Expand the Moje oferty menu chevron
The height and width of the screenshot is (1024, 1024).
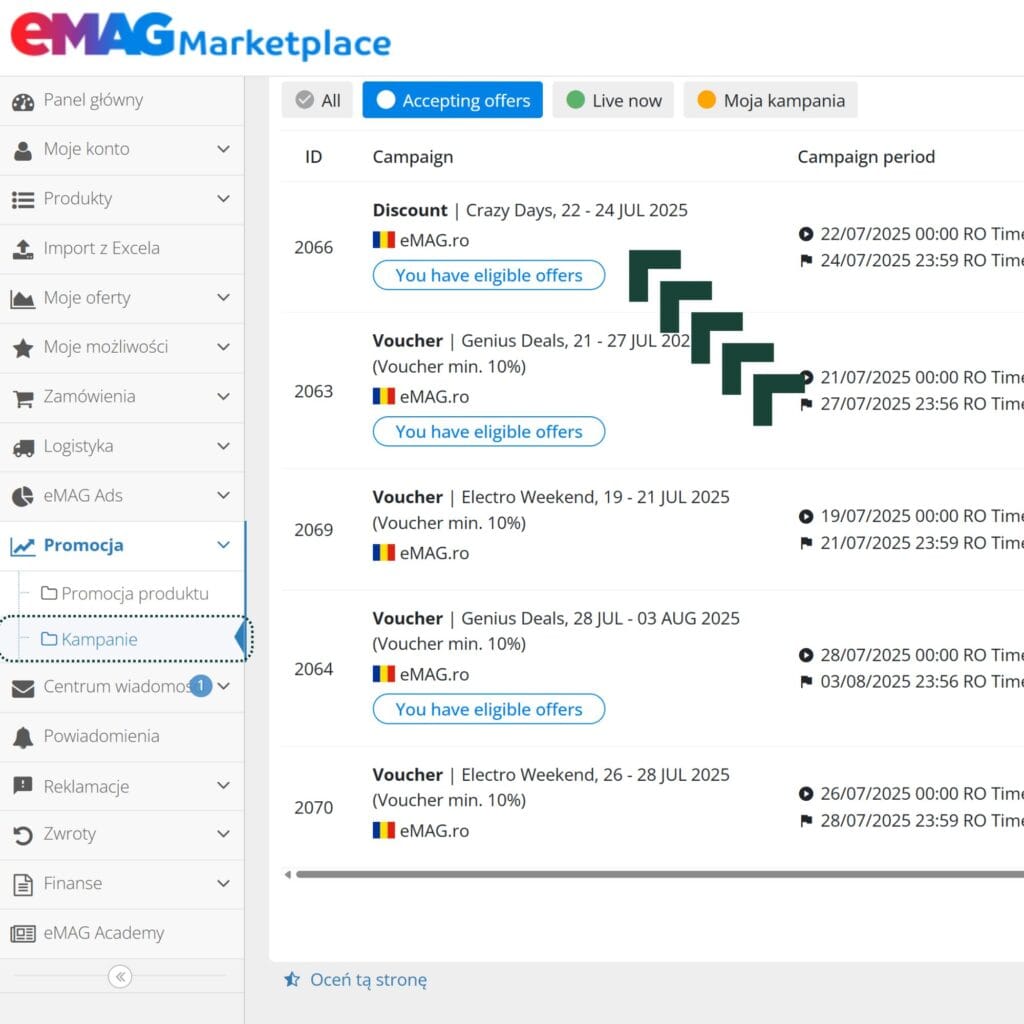coord(223,298)
